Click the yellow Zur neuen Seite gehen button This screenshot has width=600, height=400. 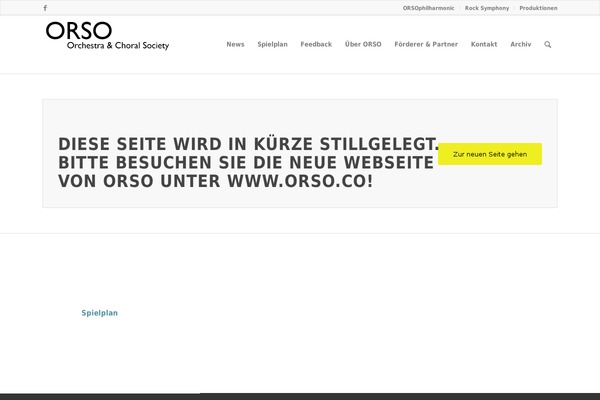[490, 154]
